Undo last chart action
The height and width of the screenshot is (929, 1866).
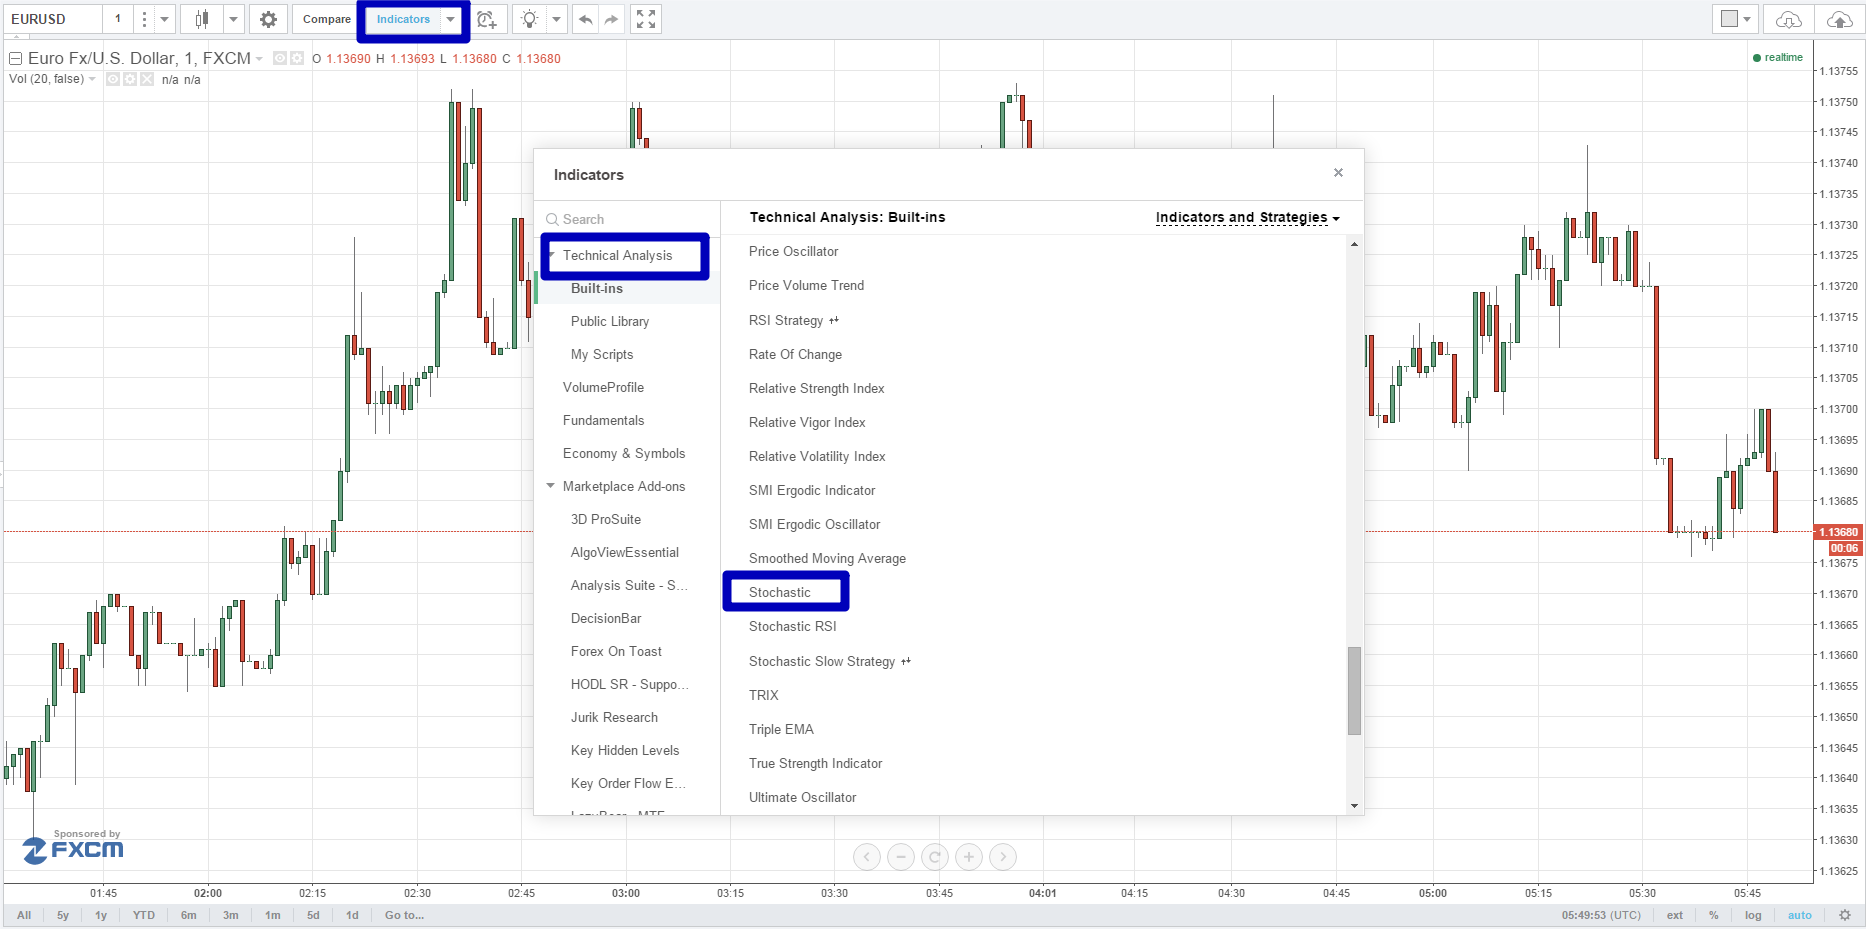click(x=585, y=19)
